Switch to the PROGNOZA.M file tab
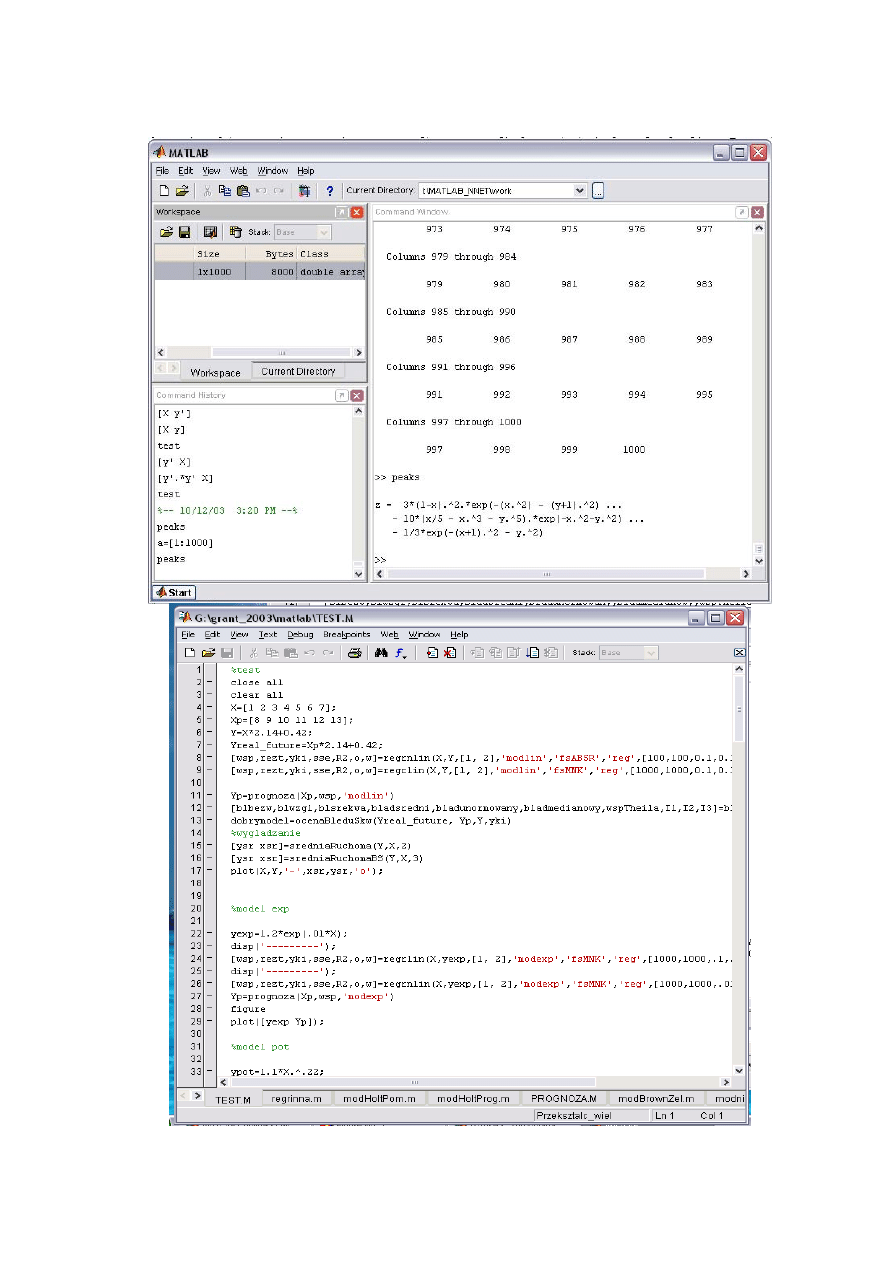 [x=563, y=1098]
